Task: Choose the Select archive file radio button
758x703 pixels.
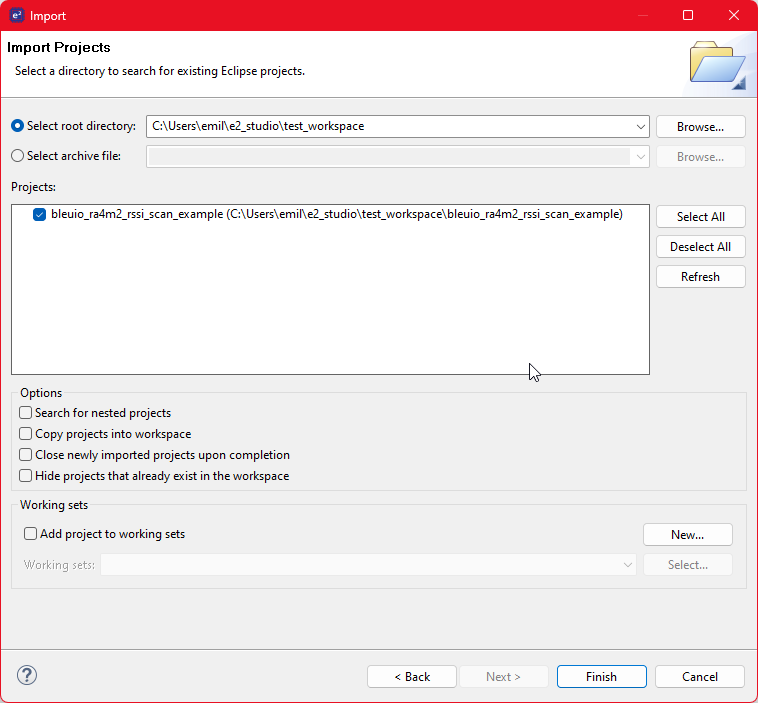Action: pyautogui.click(x=17, y=156)
